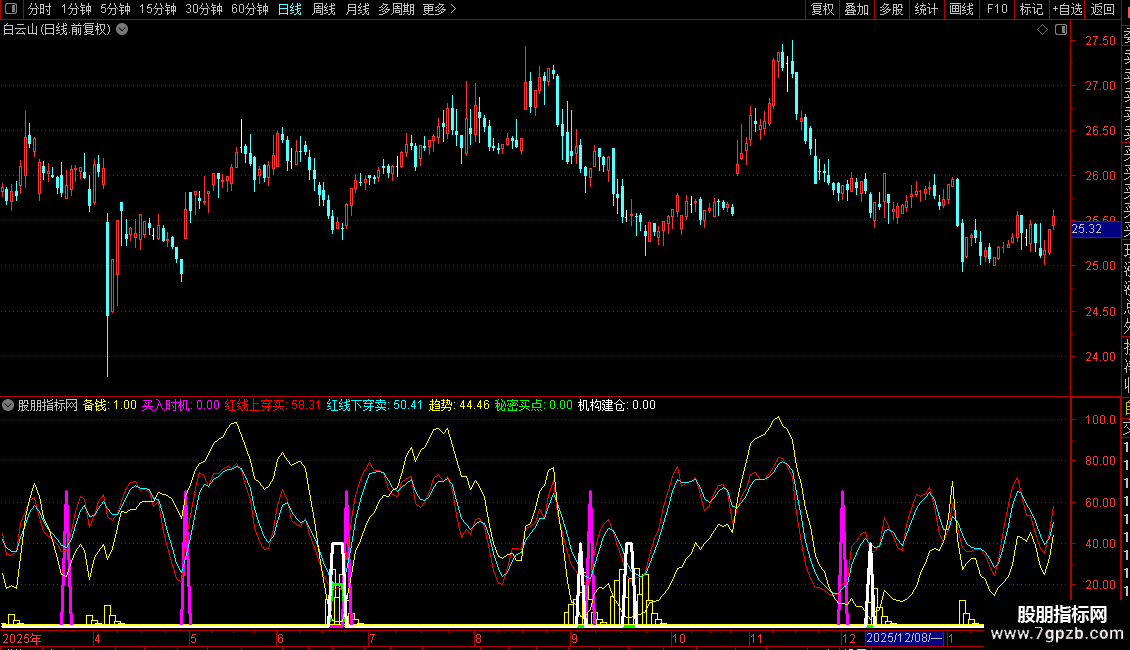Expand dropdown next to 白云山 title
Screen dimensions: 1130x650
pos(123,30)
